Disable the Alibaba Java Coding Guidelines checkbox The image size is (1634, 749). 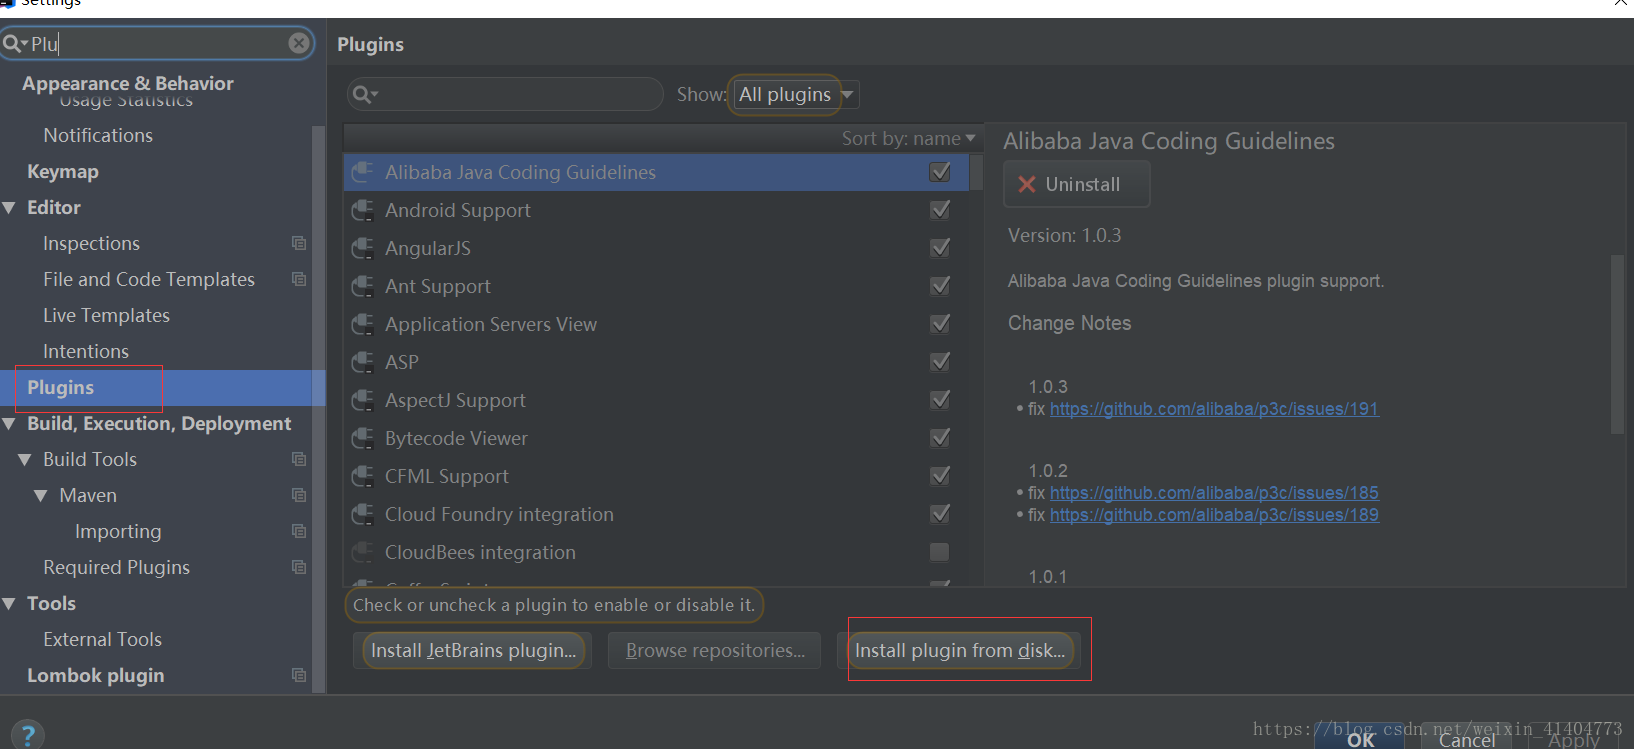(940, 172)
